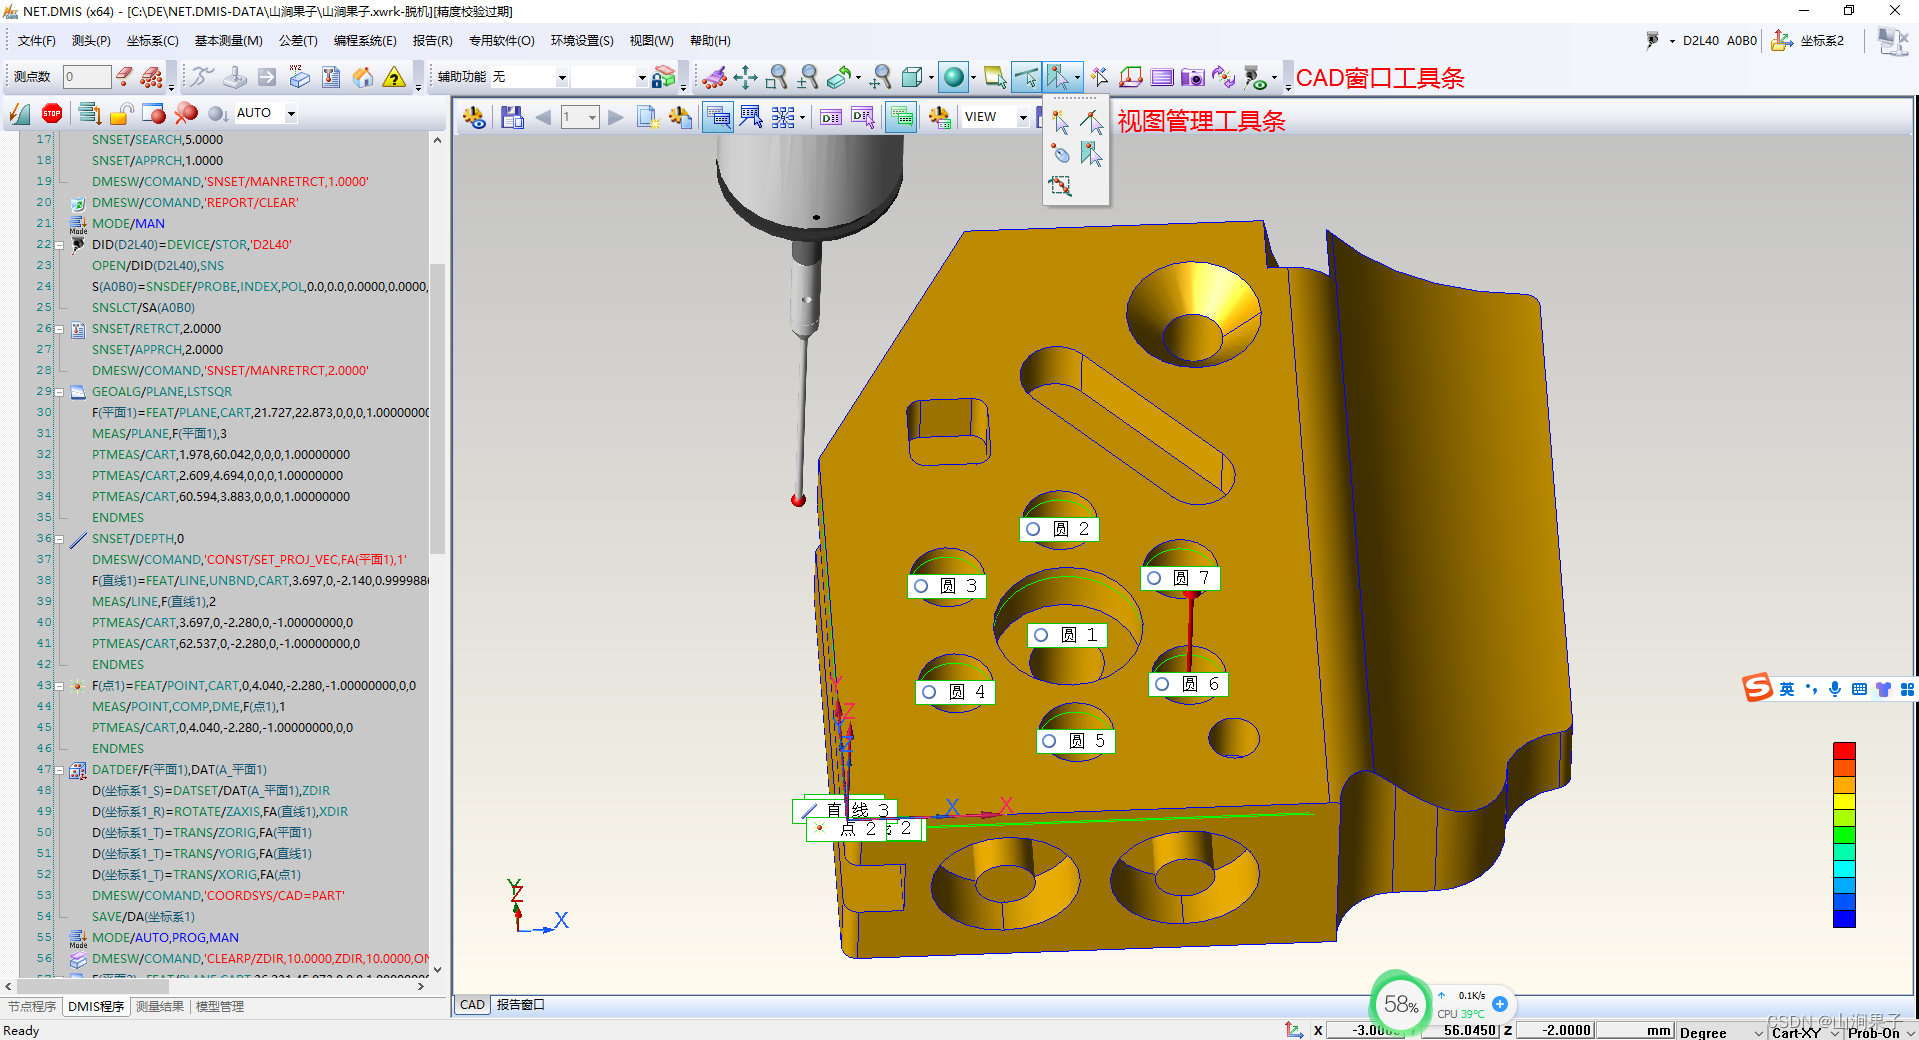Viewport: 1919px width, 1040px height.
Task: Select the zoom window magnifier tool
Action: click(777, 77)
